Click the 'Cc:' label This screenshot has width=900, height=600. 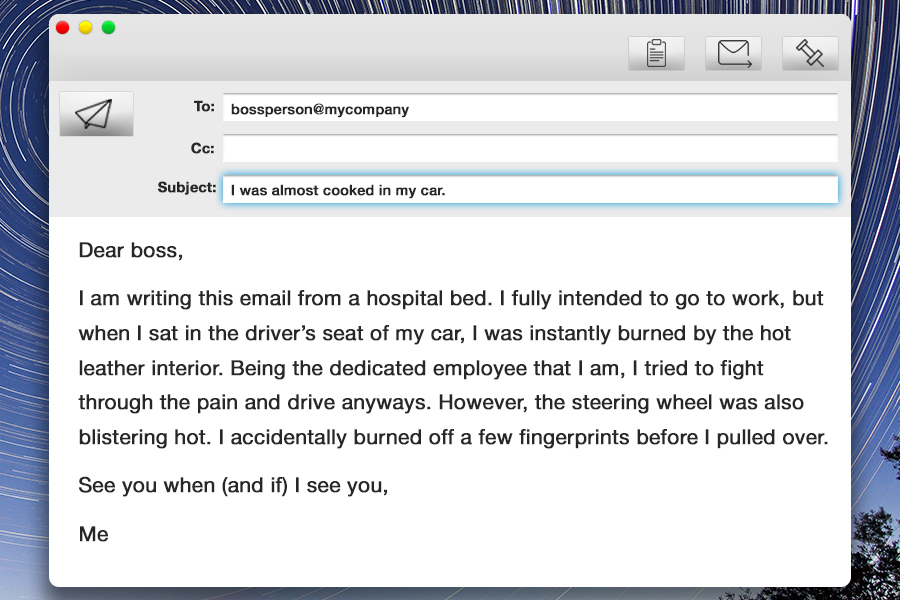(x=203, y=148)
